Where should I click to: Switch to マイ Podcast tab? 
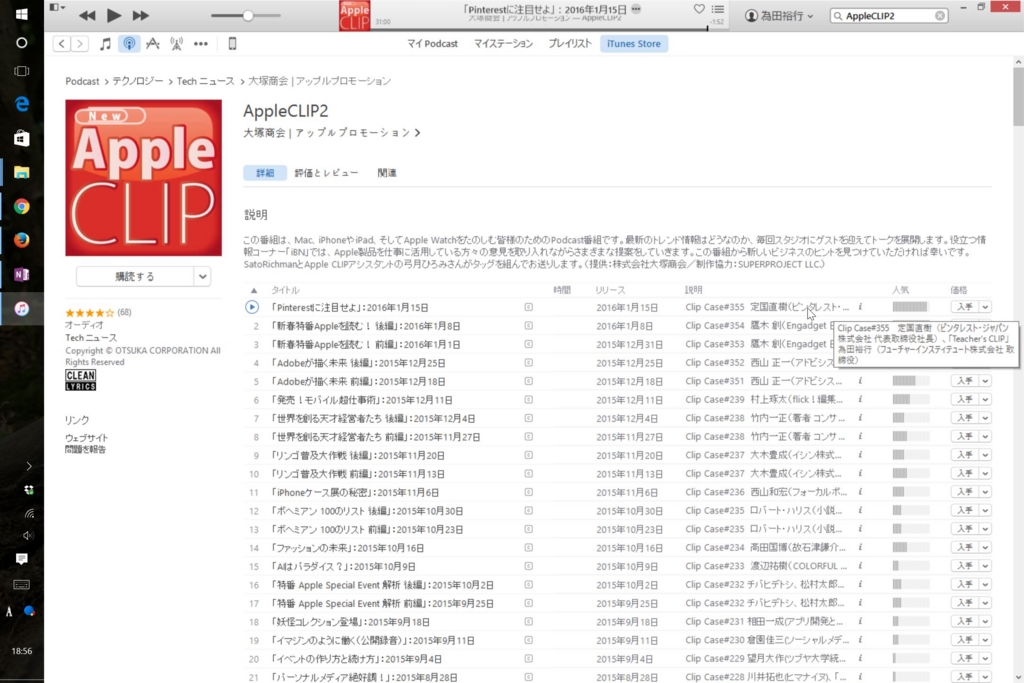pyautogui.click(x=432, y=44)
